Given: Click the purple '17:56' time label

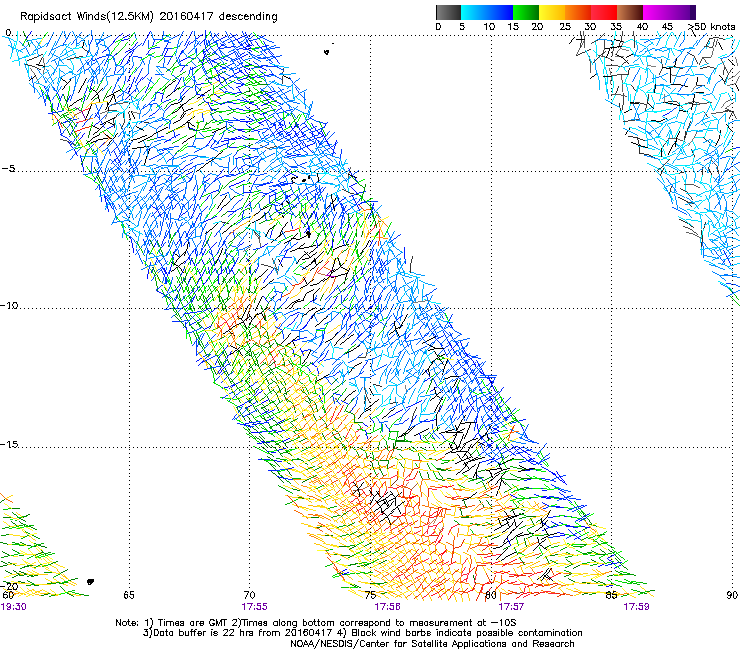Looking at the screenshot, I should [x=387, y=607].
